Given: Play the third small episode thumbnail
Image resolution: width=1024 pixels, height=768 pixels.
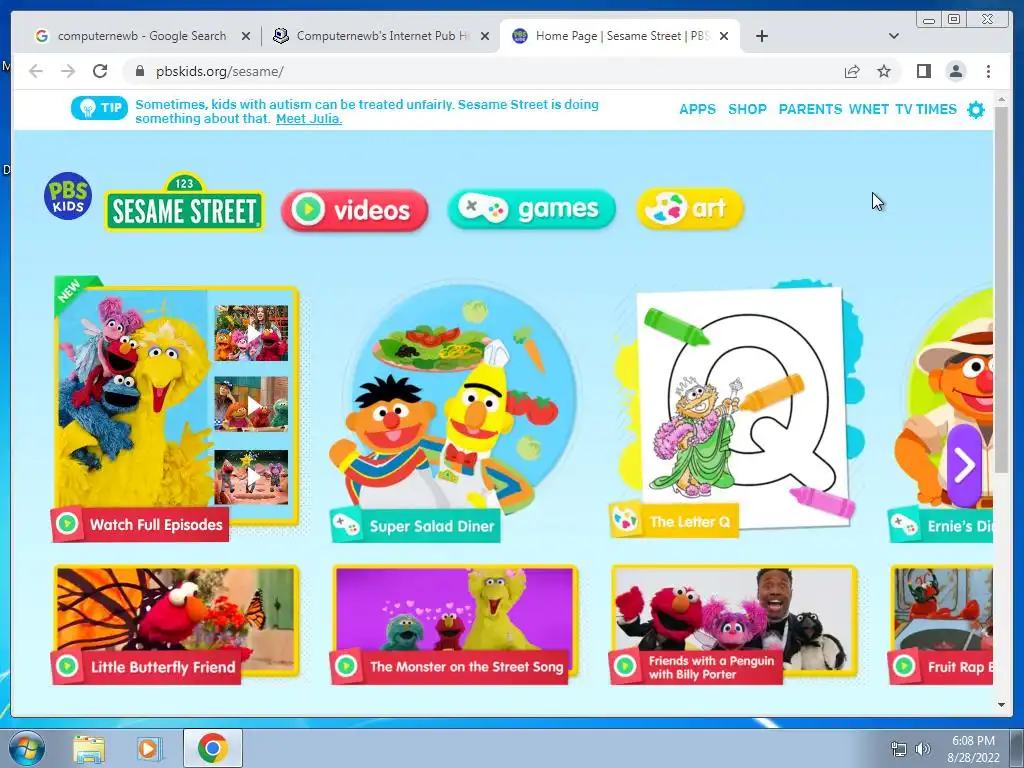Looking at the screenshot, I should pyautogui.click(x=251, y=477).
